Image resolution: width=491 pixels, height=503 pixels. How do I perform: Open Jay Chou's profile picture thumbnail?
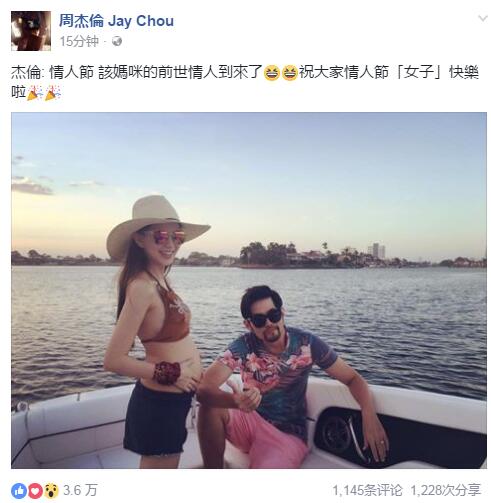point(31,31)
